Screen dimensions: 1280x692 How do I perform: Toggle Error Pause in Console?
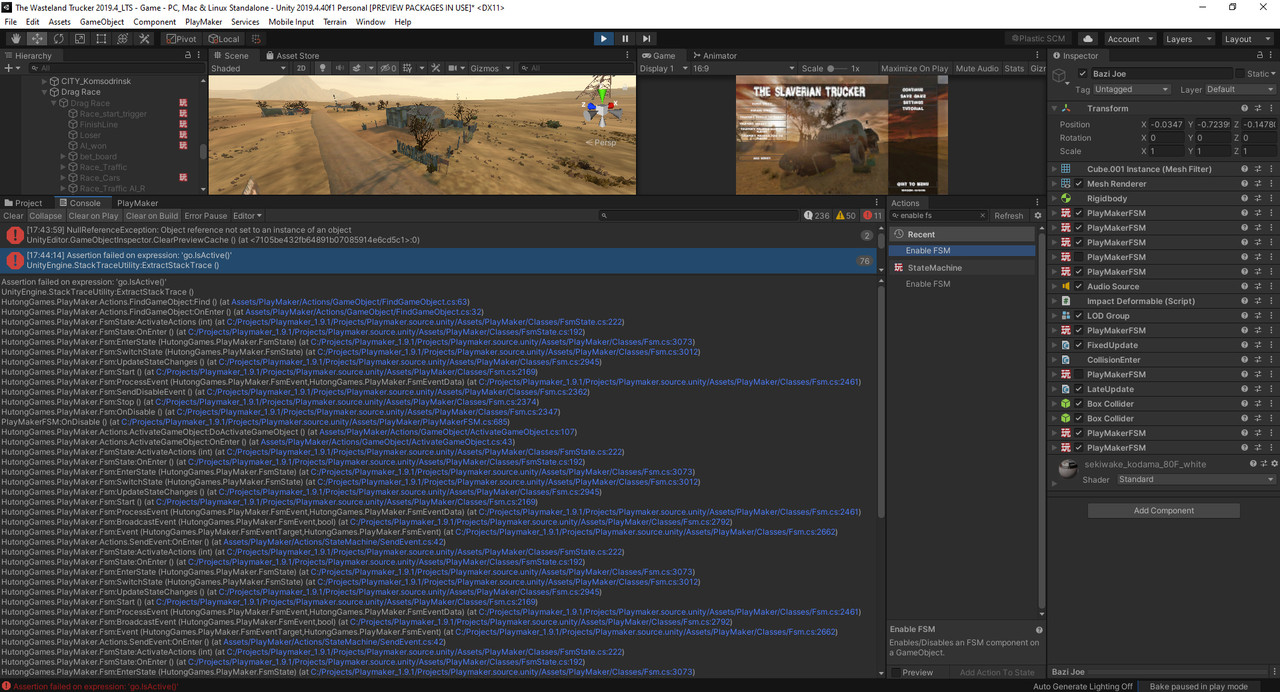click(206, 216)
